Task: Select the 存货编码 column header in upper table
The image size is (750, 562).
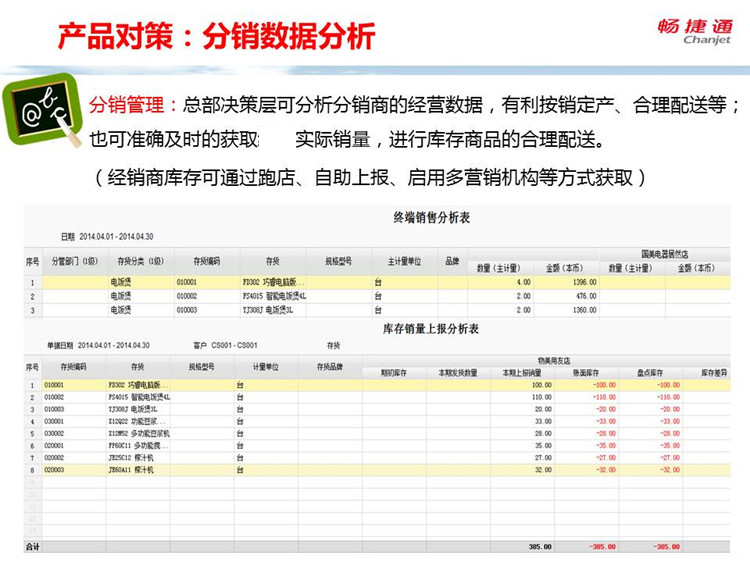Action: click(x=207, y=261)
